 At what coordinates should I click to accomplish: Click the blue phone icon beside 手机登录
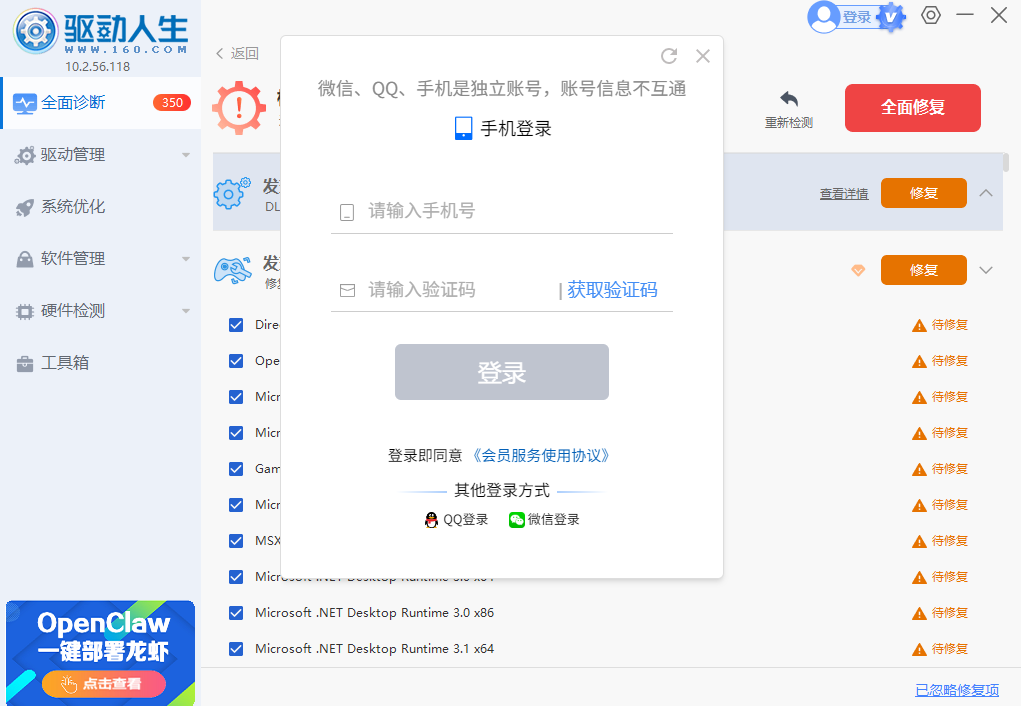tap(463, 128)
